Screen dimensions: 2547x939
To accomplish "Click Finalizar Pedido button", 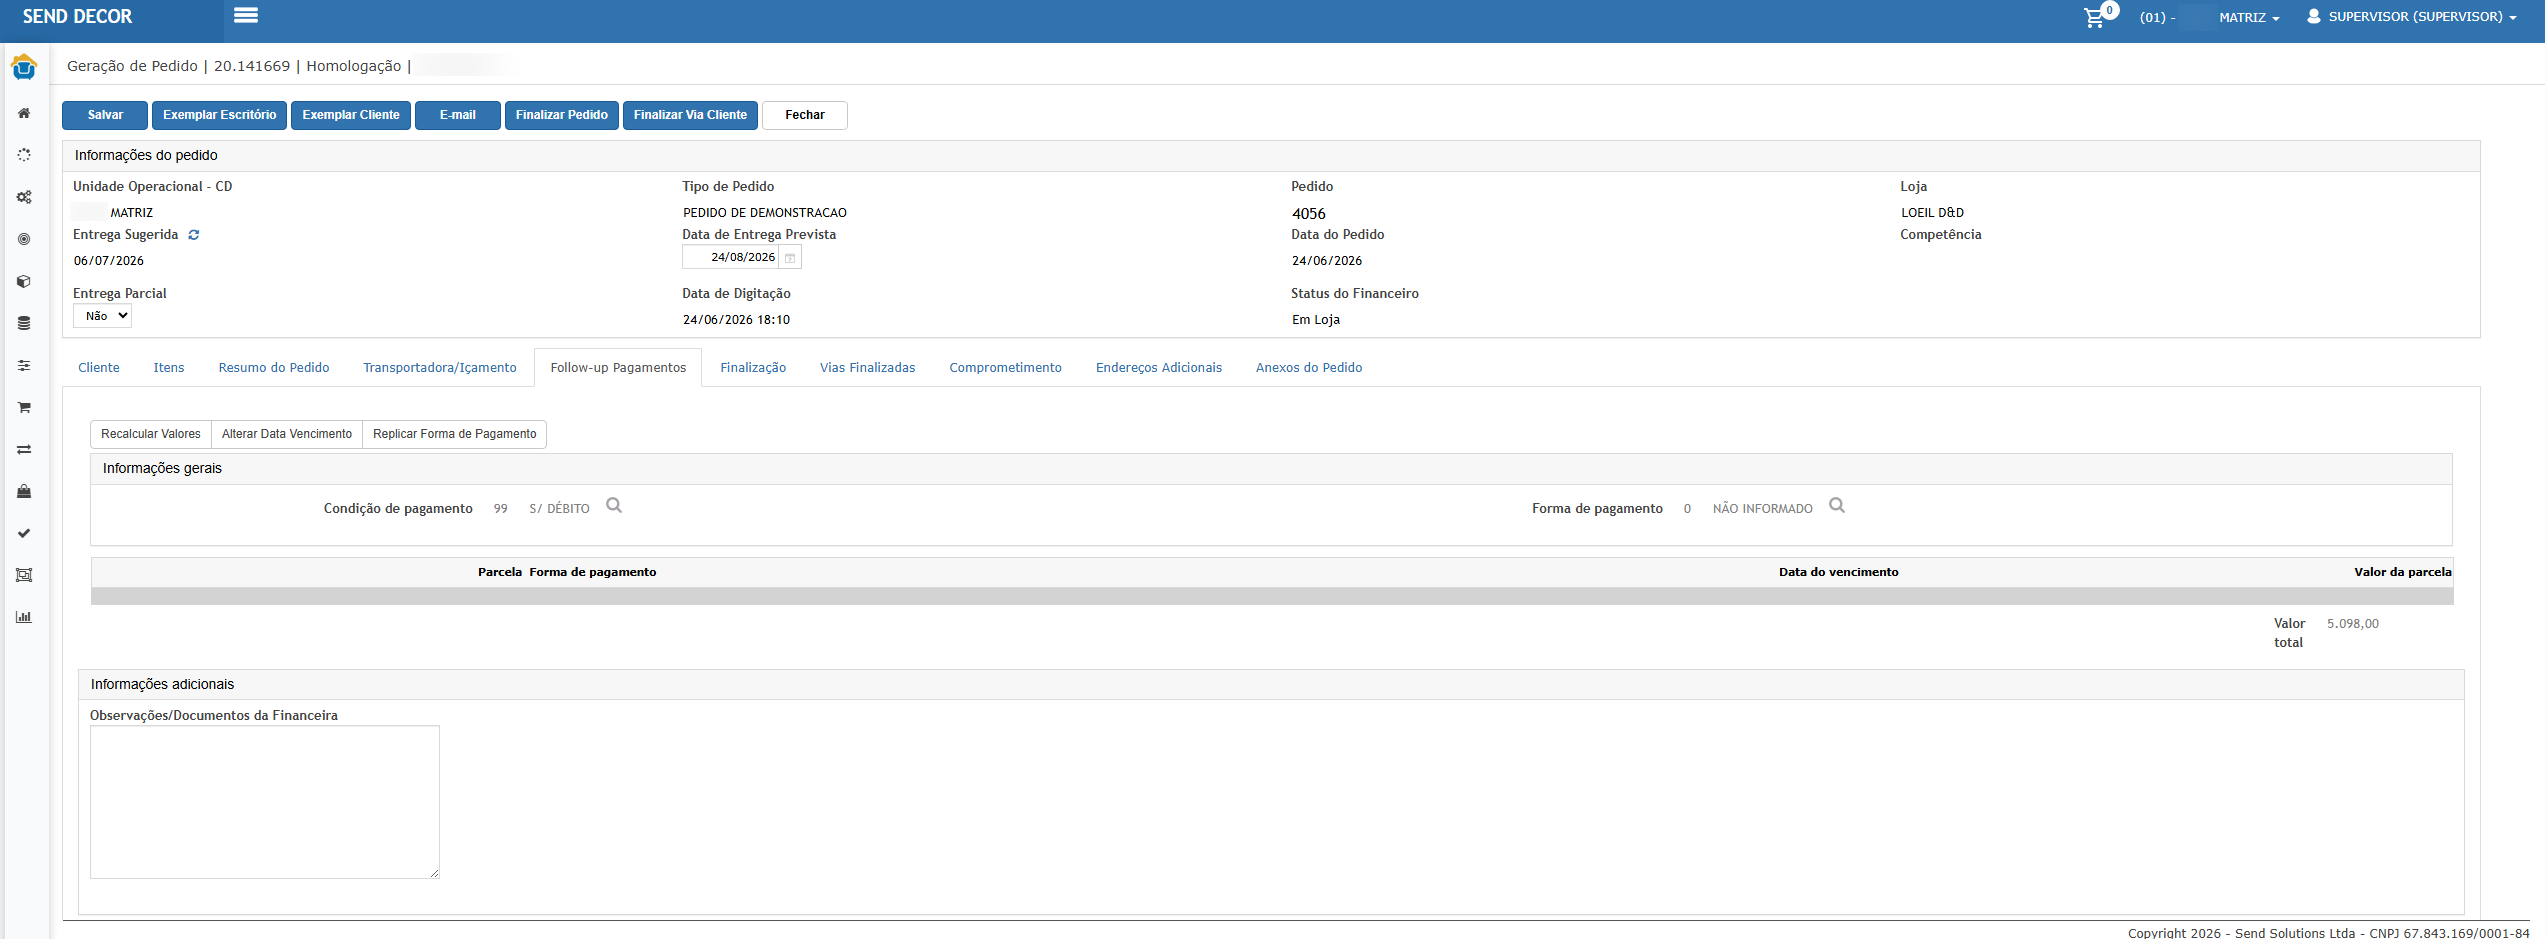I will 562,115.
